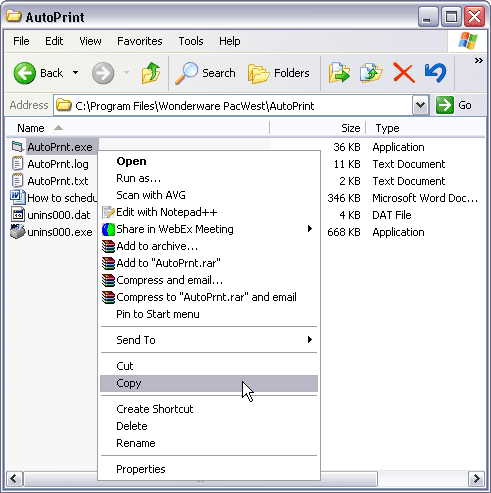The width and height of the screenshot is (491, 493).
Task: Maximize the AutoPrint window
Action: (451, 17)
